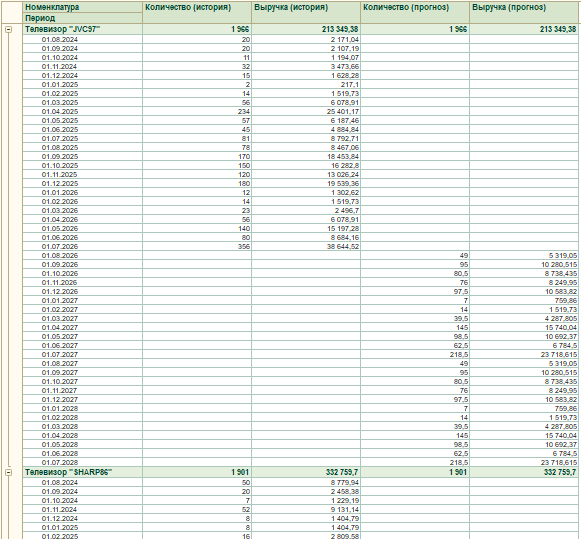Viewport: 581px width, 539px height.
Task: Click history quantity 234 for 01.04.2025
Action: pyautogui.click(x=197, y=112)
